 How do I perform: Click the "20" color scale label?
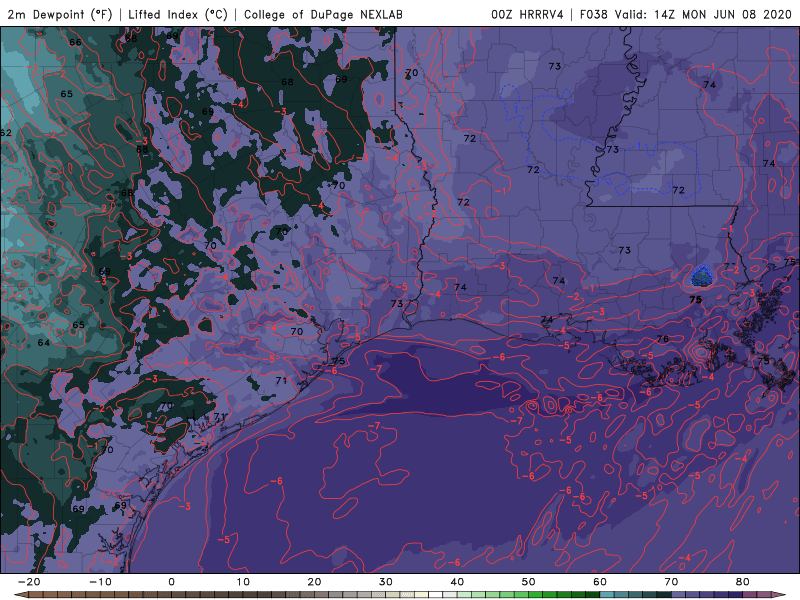coord(314,582)
